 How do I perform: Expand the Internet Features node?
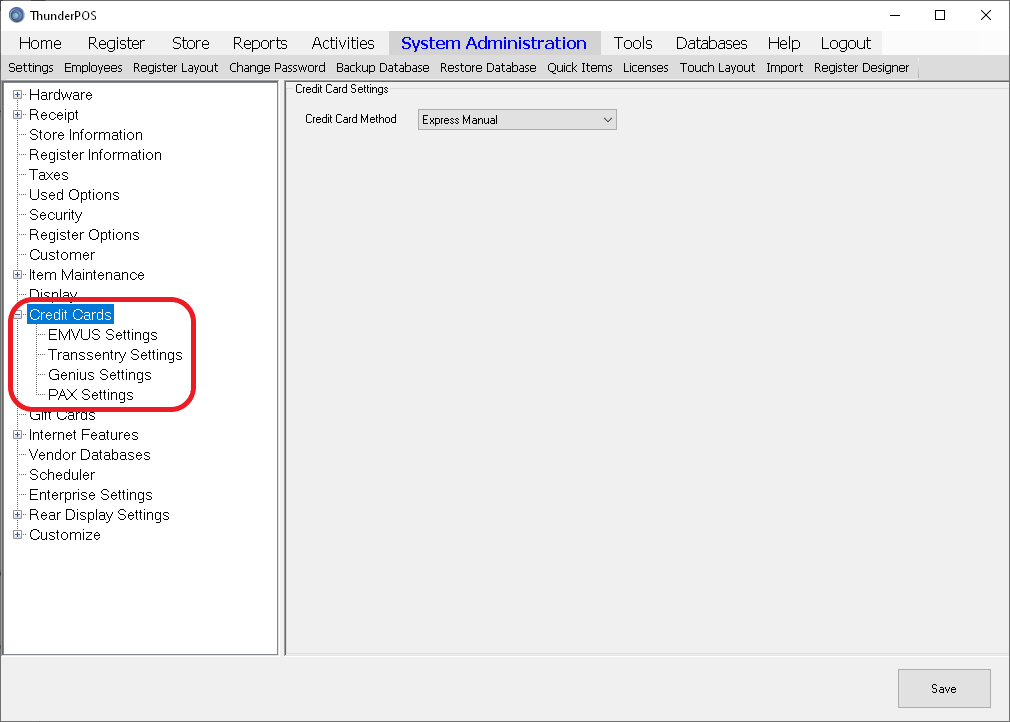point(18,435)
